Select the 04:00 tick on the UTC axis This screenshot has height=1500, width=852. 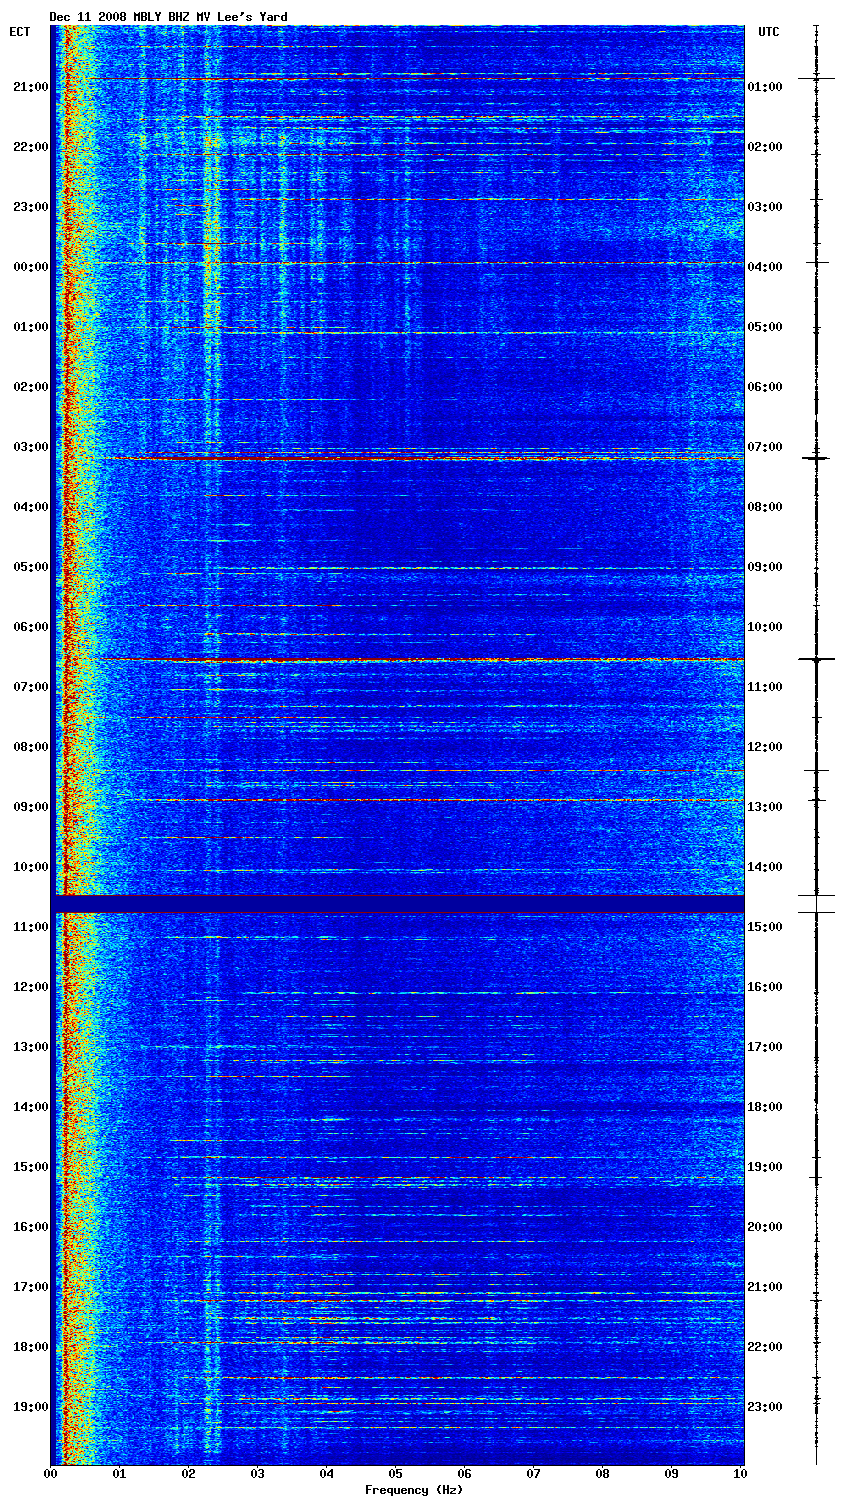[x=765, y=267]
